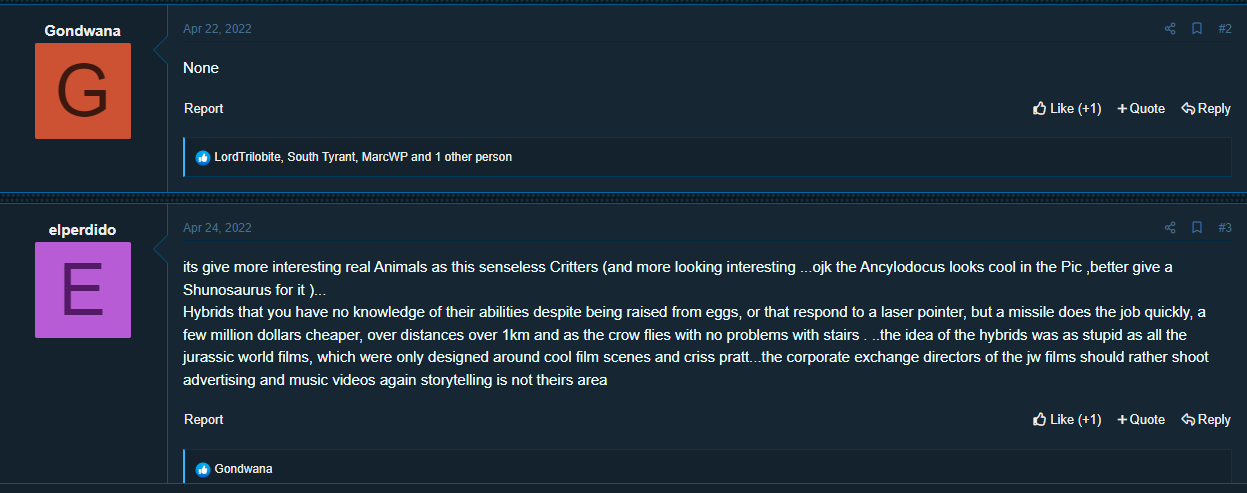Open the #3 post permalink
The height and width of the screenshot is (493, 1247).
tap(1225, 228)
